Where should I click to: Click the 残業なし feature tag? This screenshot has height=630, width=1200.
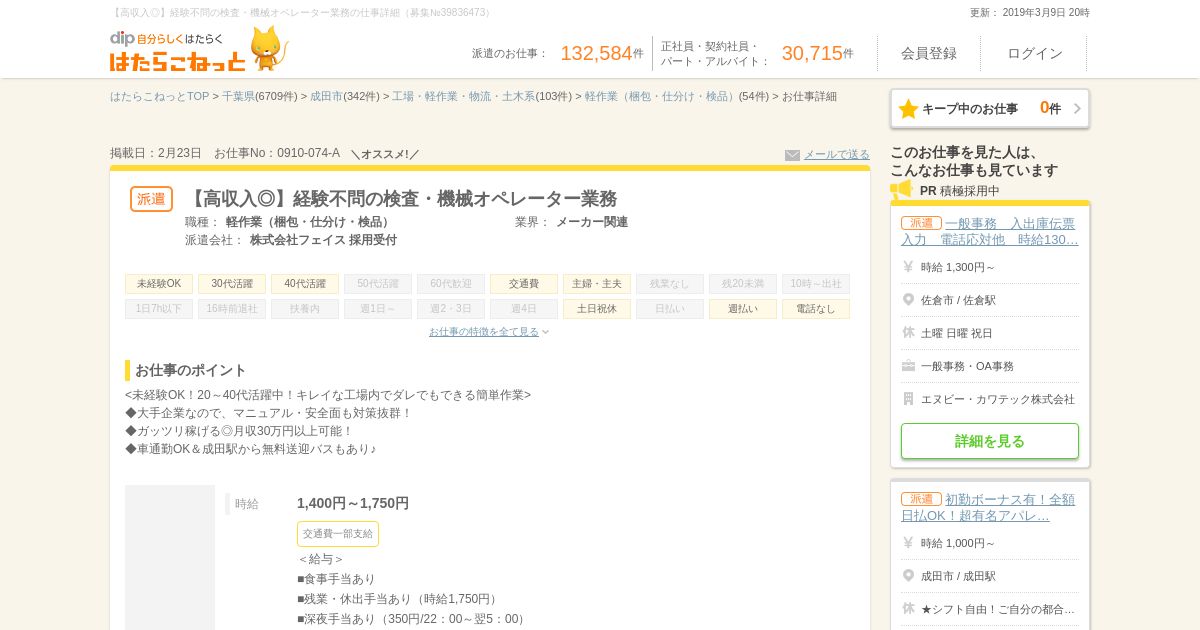point(670,284)
